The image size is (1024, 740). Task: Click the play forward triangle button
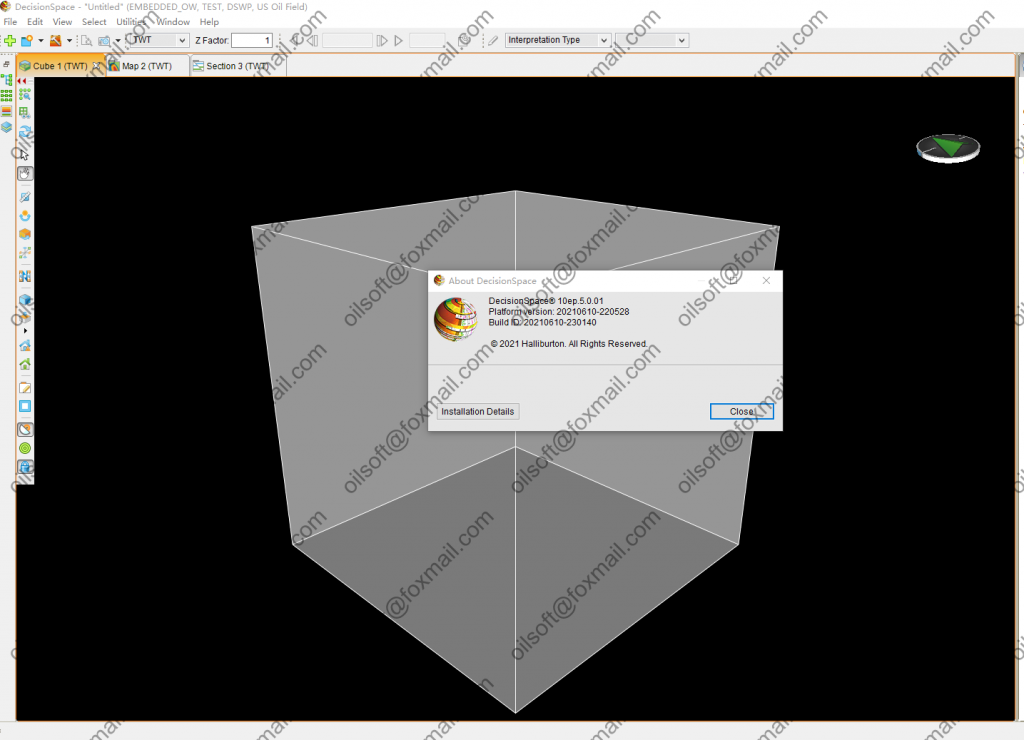[x=398, y=40]
